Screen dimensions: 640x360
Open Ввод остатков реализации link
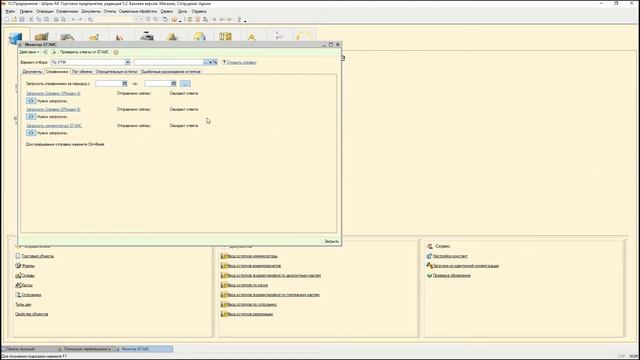coord(250,314)
